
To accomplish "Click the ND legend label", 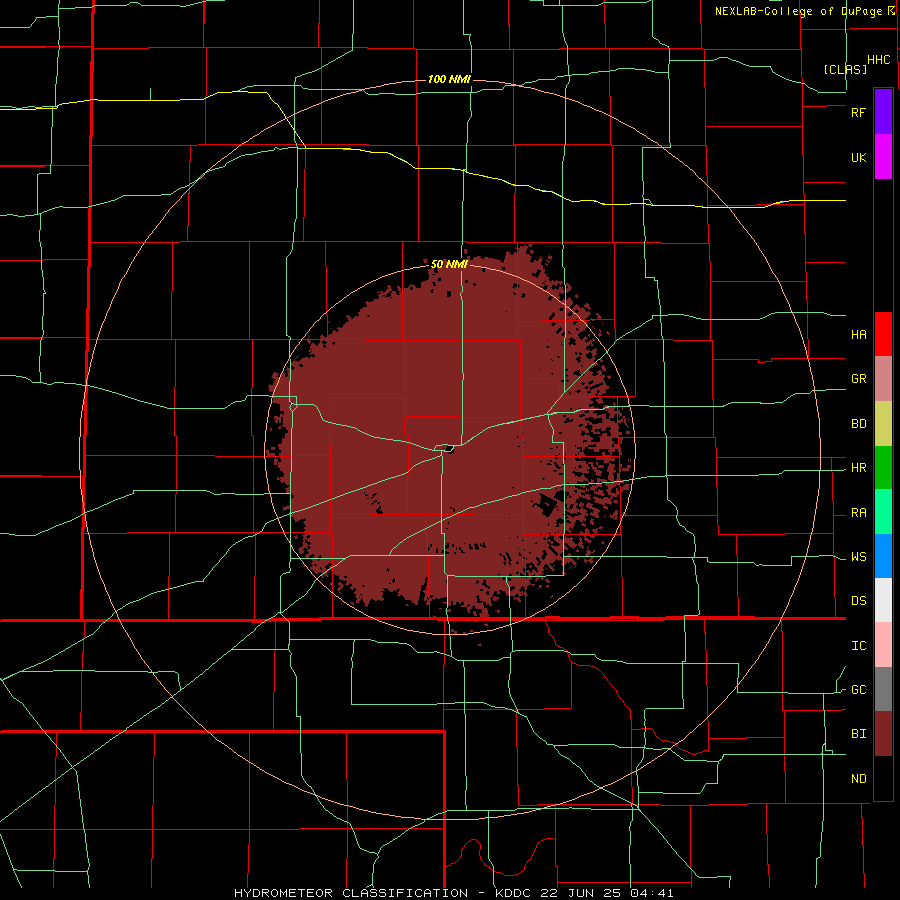I will point(858,779).
